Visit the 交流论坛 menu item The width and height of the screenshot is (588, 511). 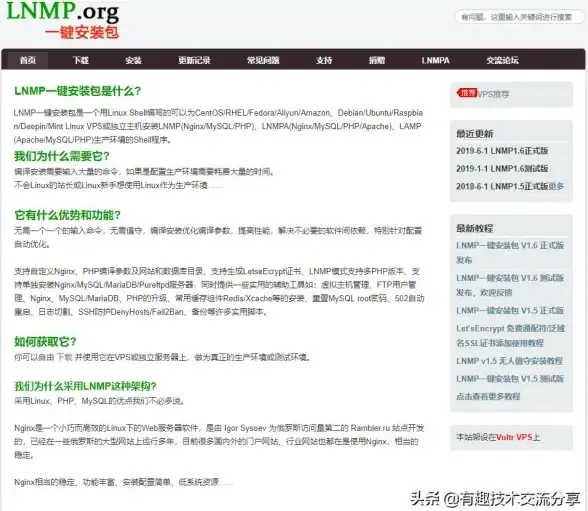pos(502,60)
